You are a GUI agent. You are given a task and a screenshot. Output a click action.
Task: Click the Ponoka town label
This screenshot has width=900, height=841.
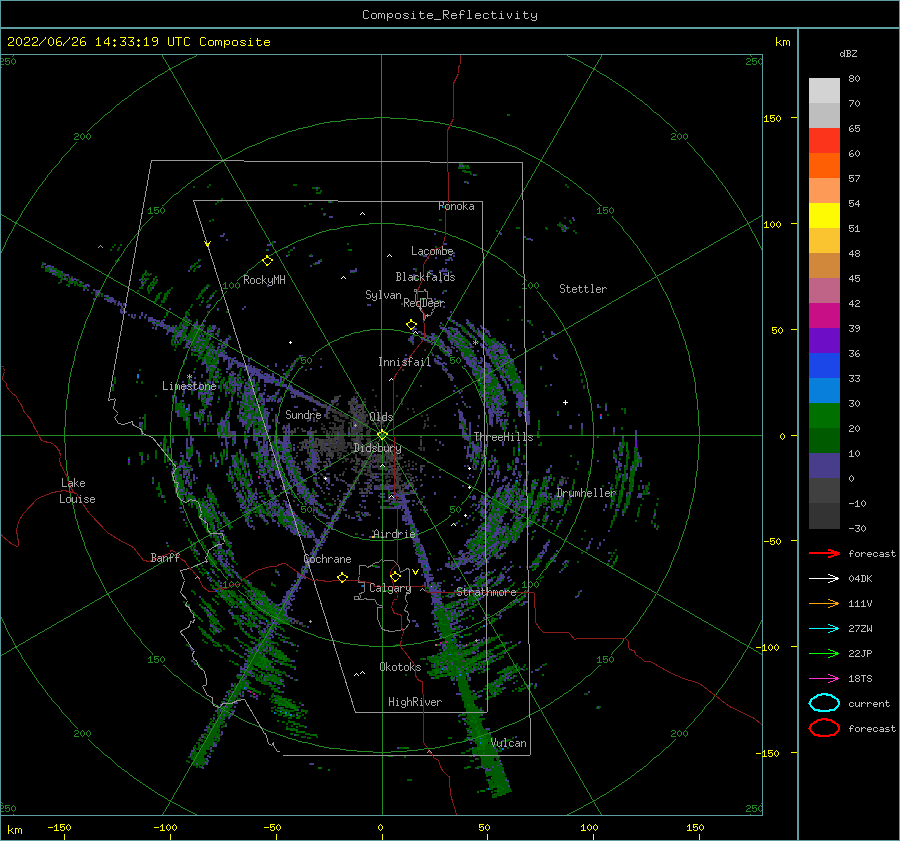(x=456, y=206)
